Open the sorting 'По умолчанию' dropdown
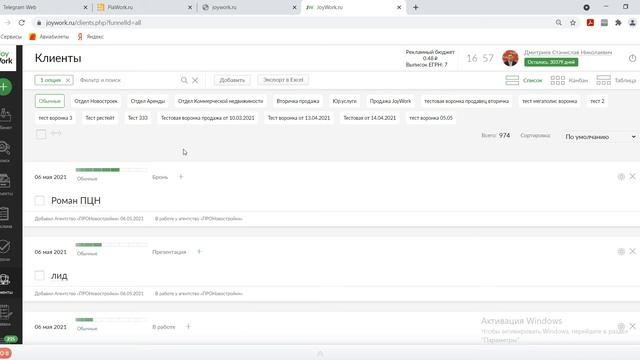 coord(600,137)
